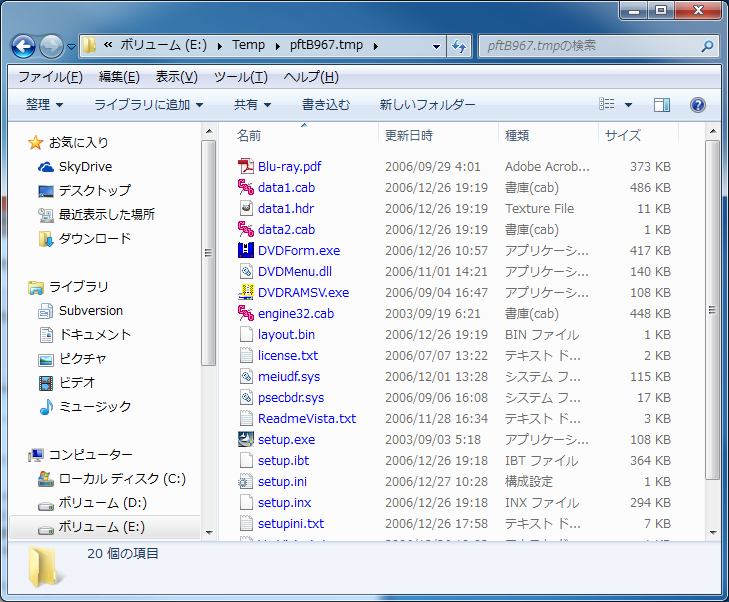The width and height of the screenshot is (729, 602).
Task: Open the 整理 dropdown in toolbar
Action: point(44,105)
